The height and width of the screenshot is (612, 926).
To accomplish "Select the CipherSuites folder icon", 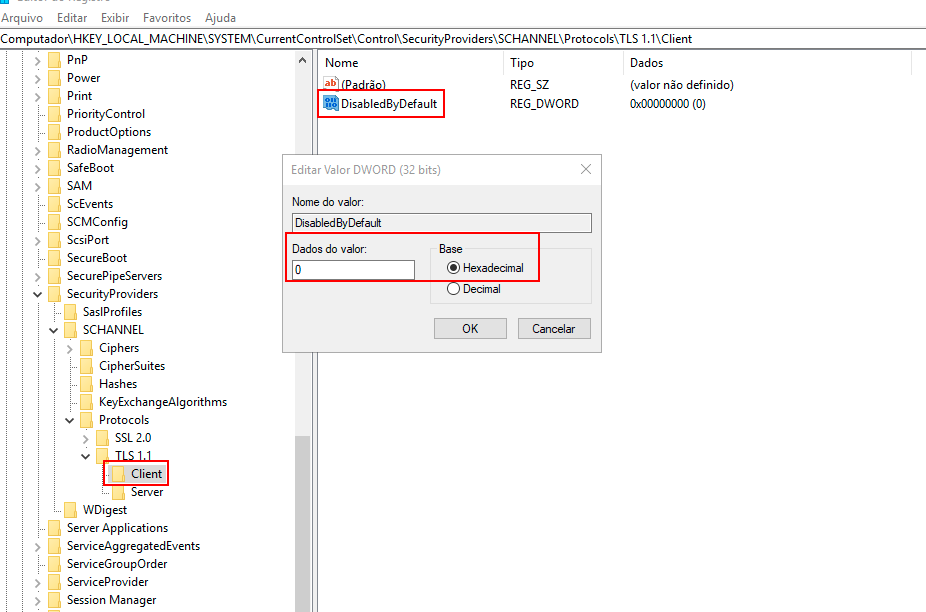I will 86,366.
